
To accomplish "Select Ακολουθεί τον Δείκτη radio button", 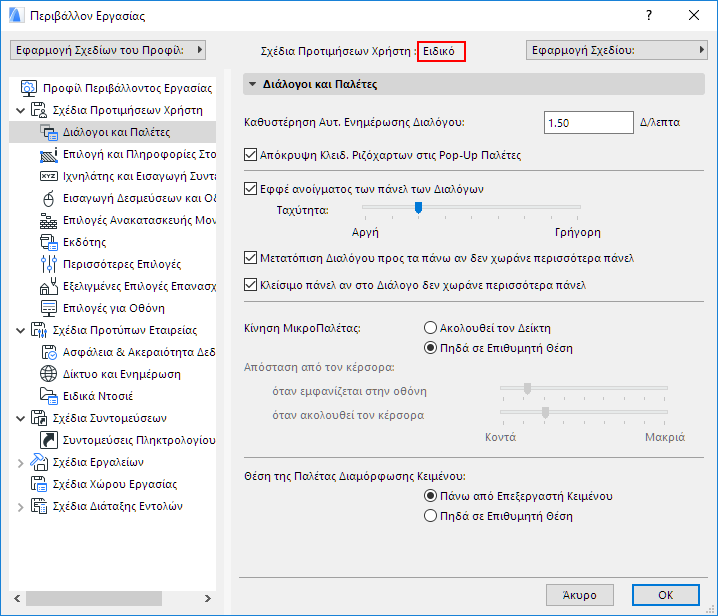I will click(430, 328).
